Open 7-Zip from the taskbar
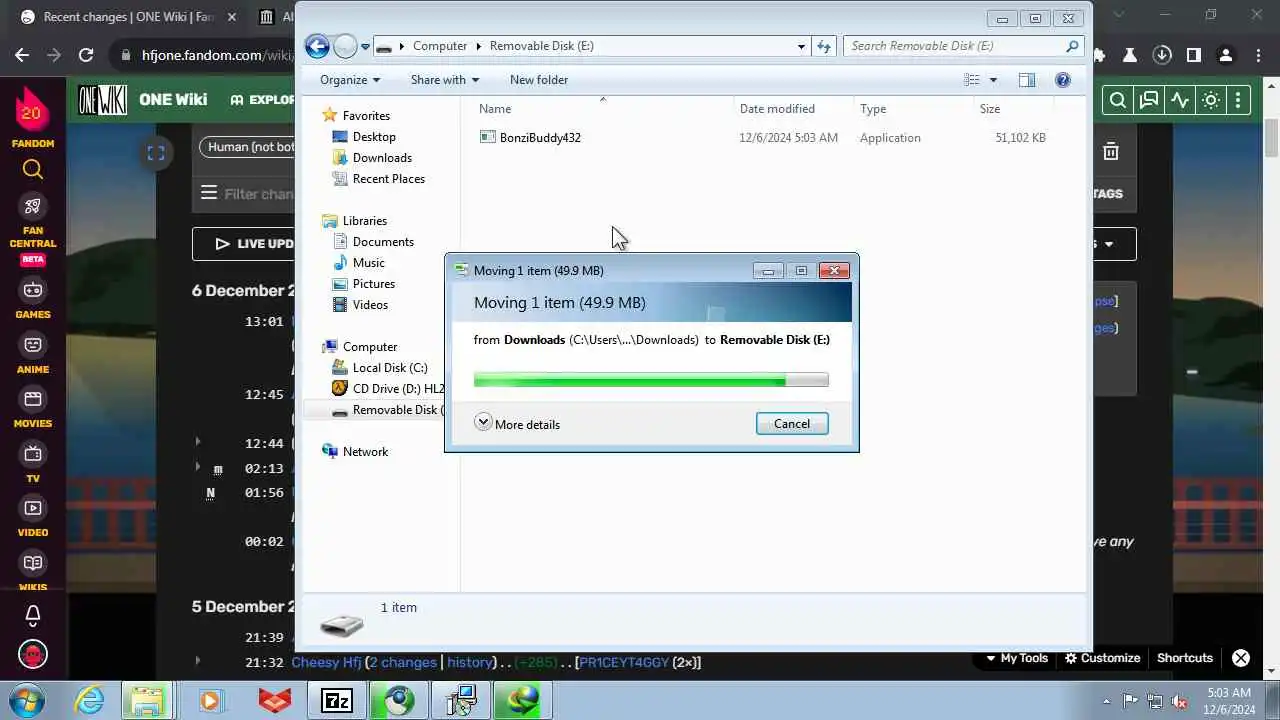1280x720 pixels. [x=337, y=700]
